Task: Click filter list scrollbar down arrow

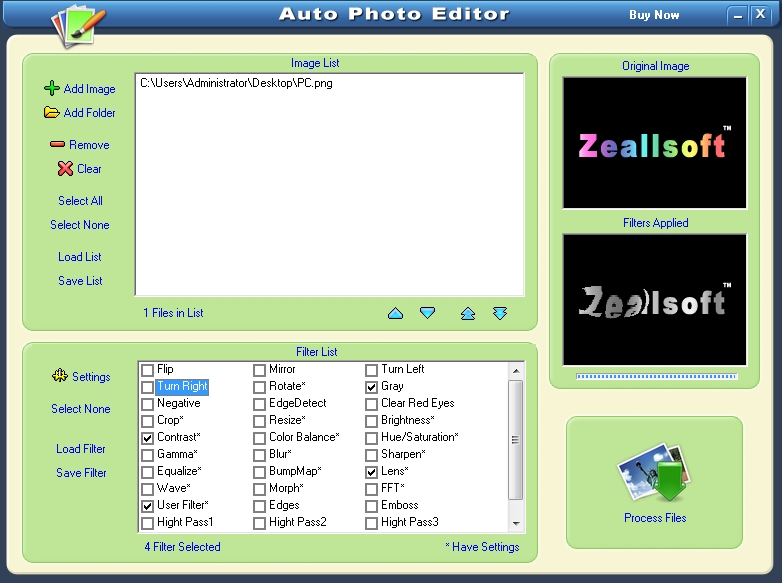Action: tap(516, 523)
